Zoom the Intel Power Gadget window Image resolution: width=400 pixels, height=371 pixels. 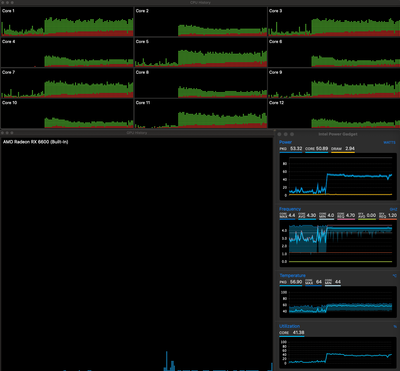pos(292,134)
